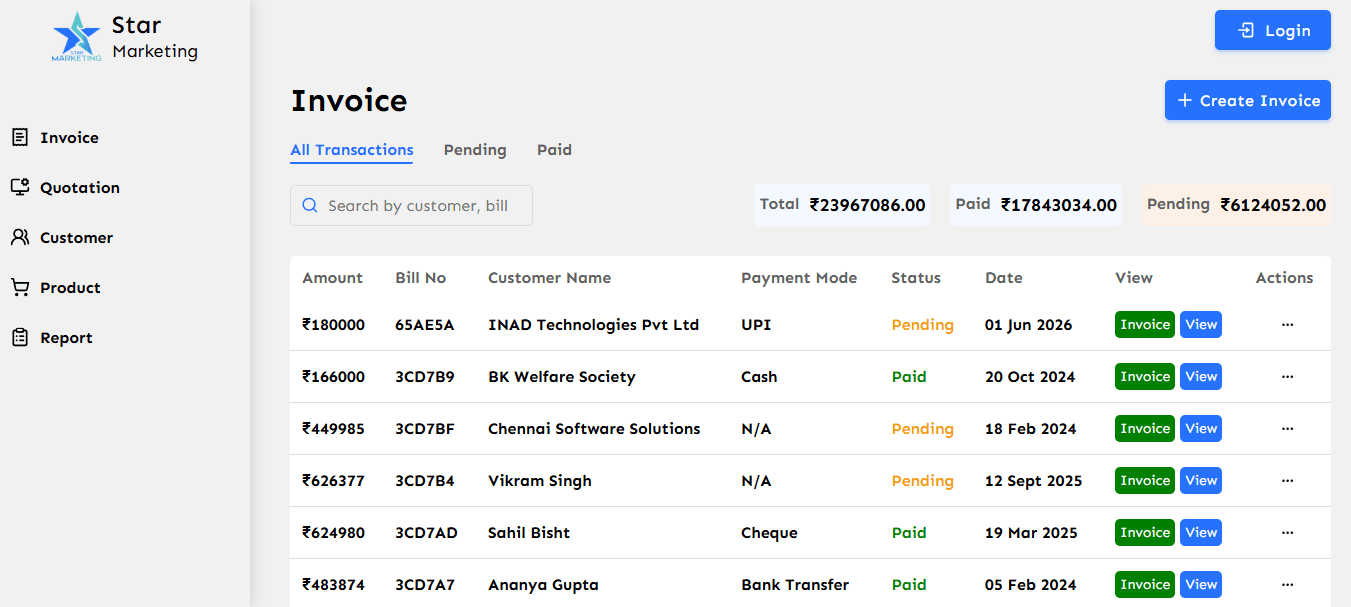
Task: Click bill number 3CD7B9
Action: 425,377
